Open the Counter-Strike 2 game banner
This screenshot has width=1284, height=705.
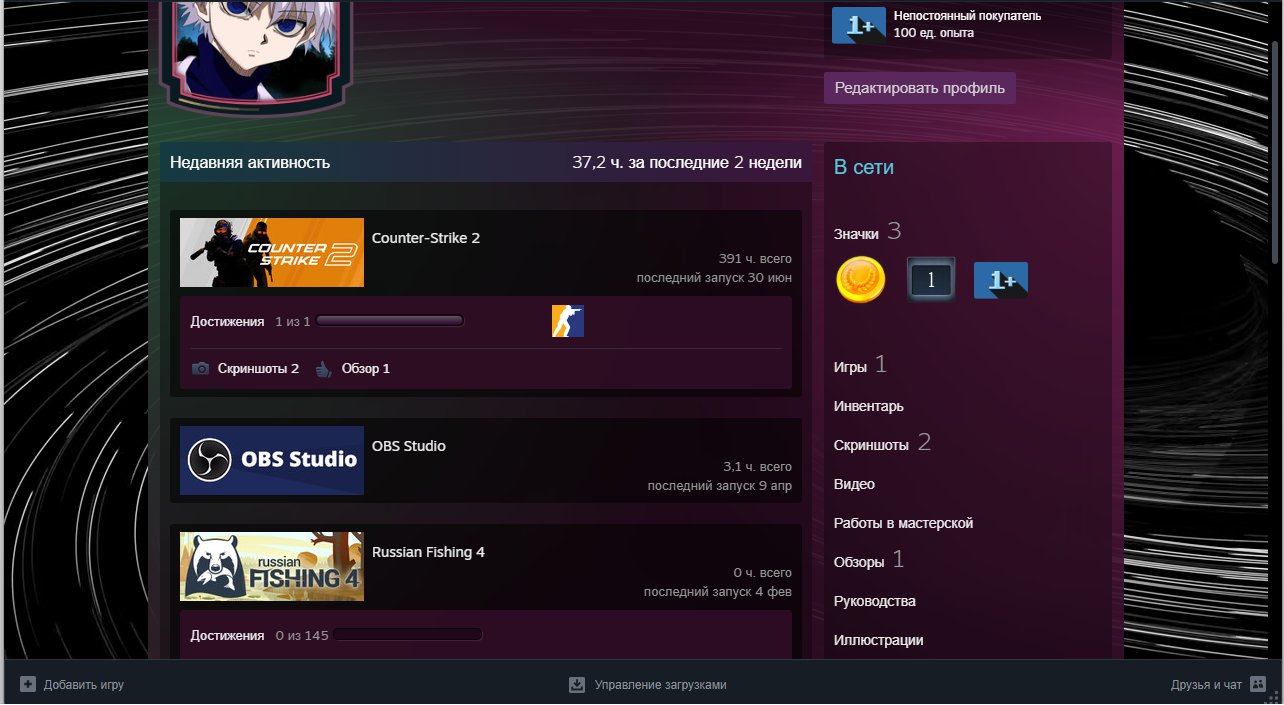click(272, 253)
